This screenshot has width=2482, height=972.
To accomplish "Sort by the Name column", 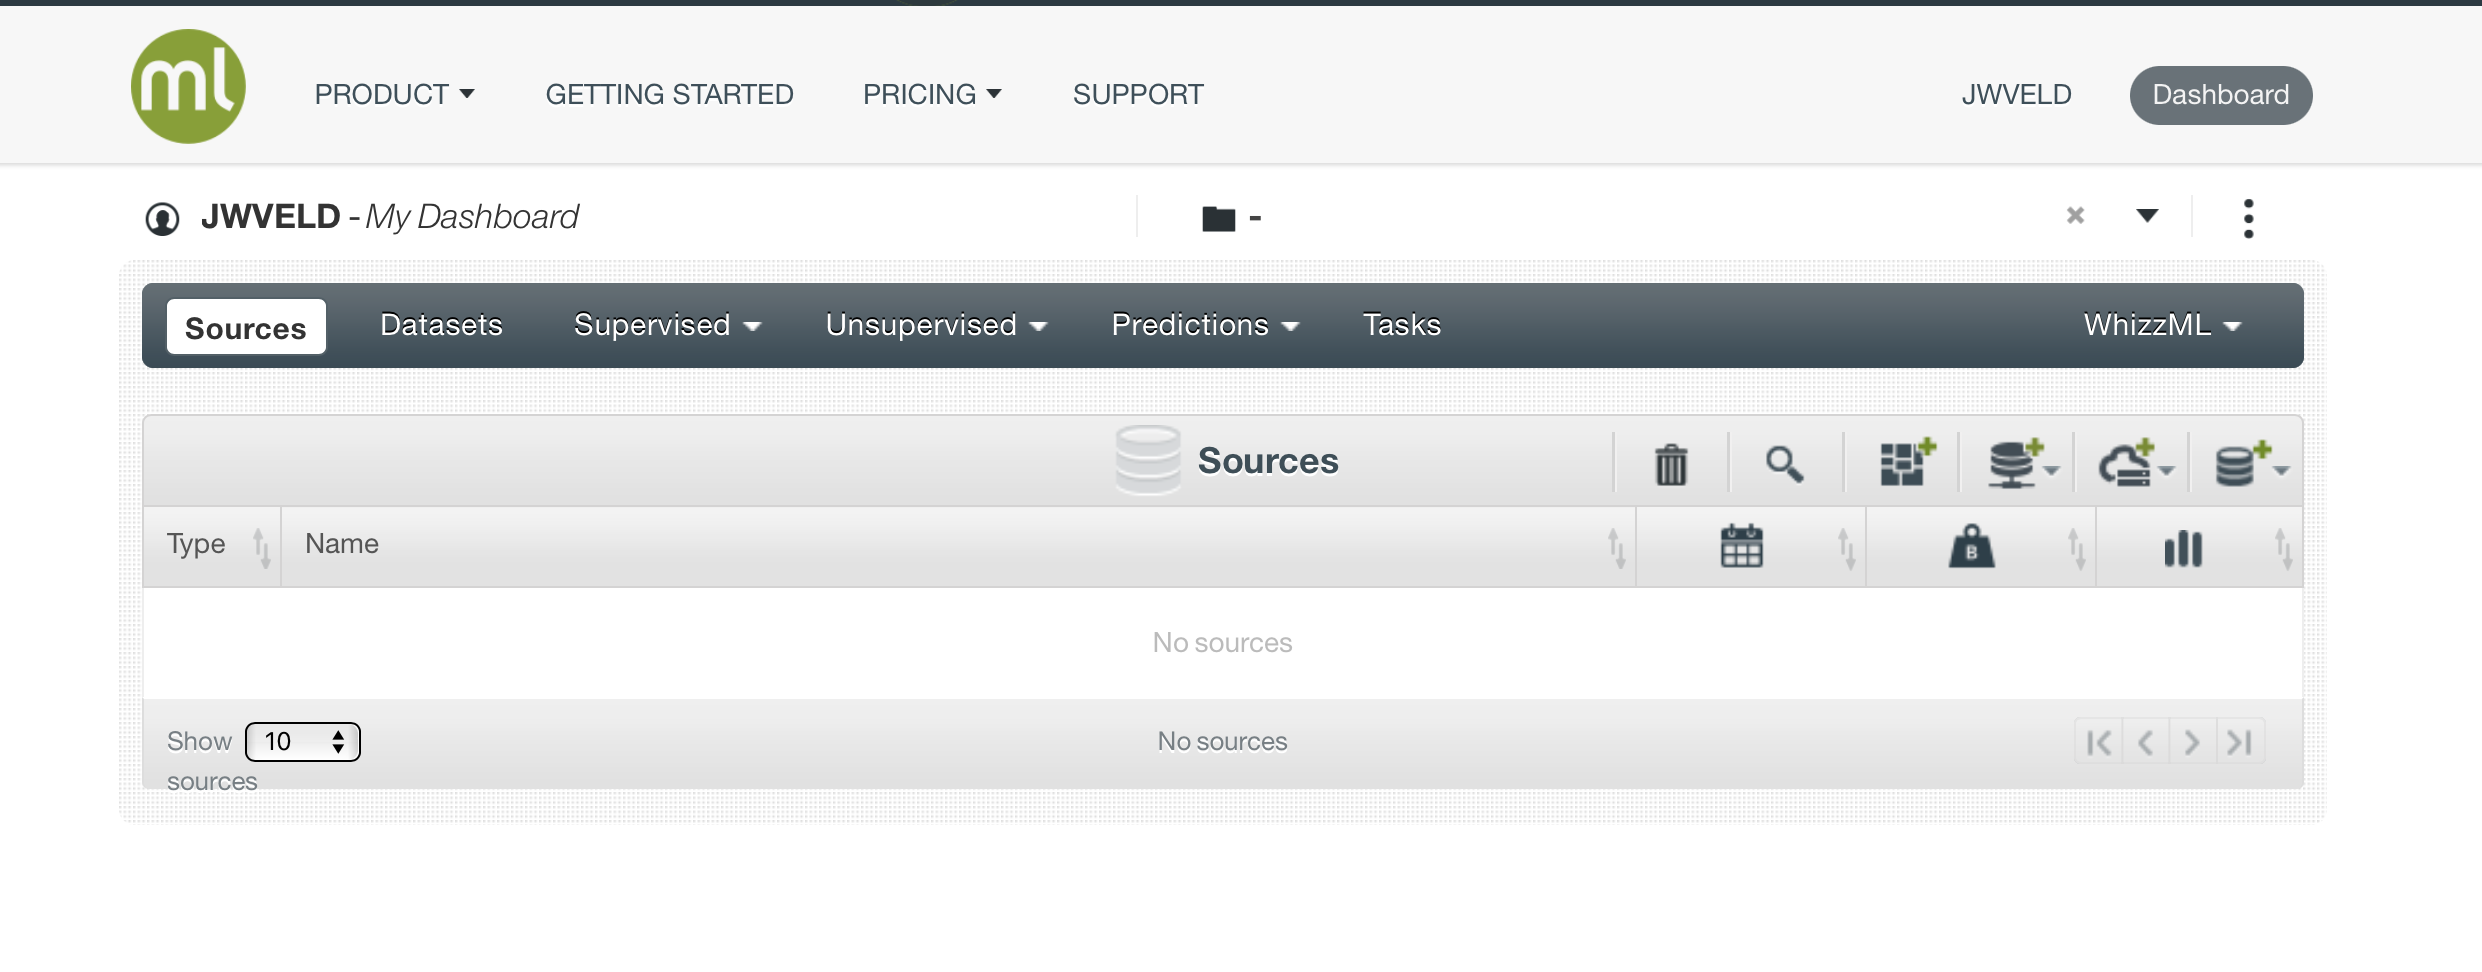I will point(958,546).
